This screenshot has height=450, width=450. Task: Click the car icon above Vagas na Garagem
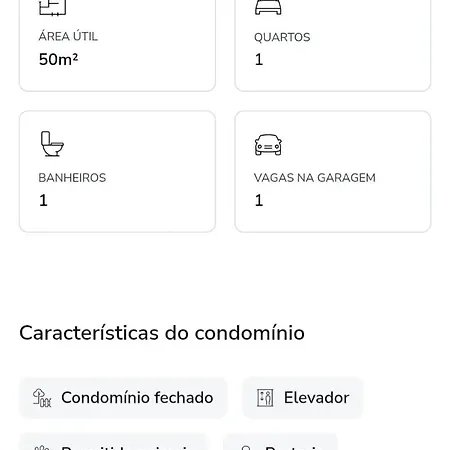(x=268, y=145)
